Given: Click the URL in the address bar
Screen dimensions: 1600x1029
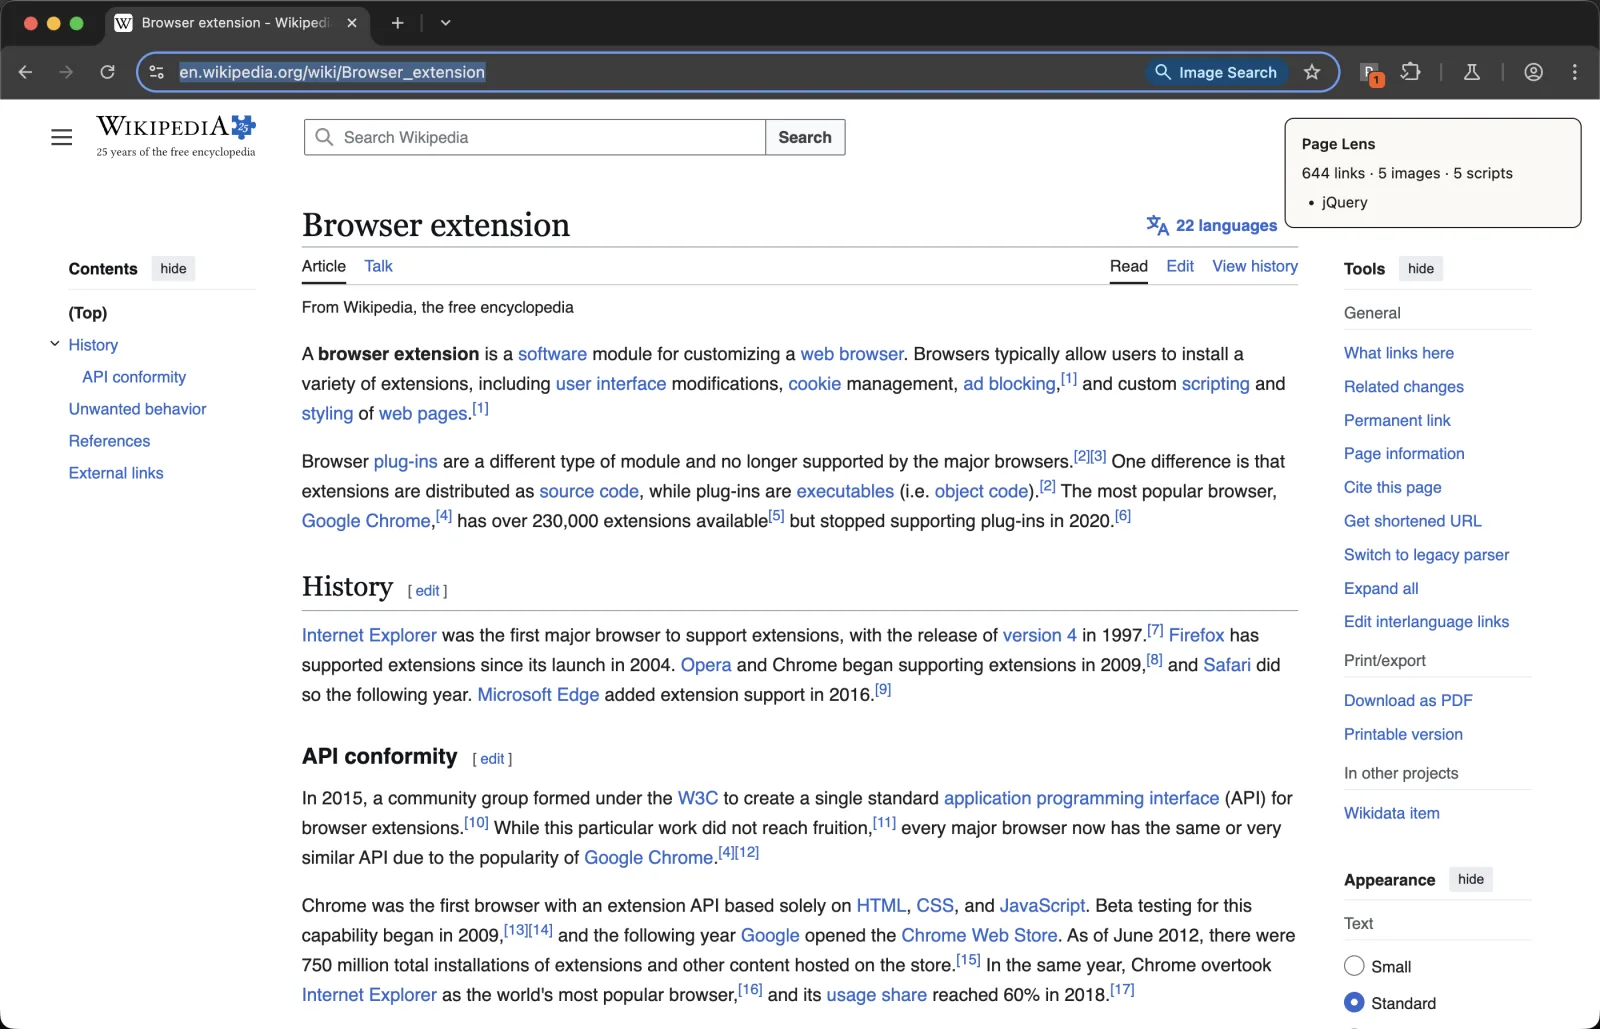Looking at the screenshot, I should 332,72.
